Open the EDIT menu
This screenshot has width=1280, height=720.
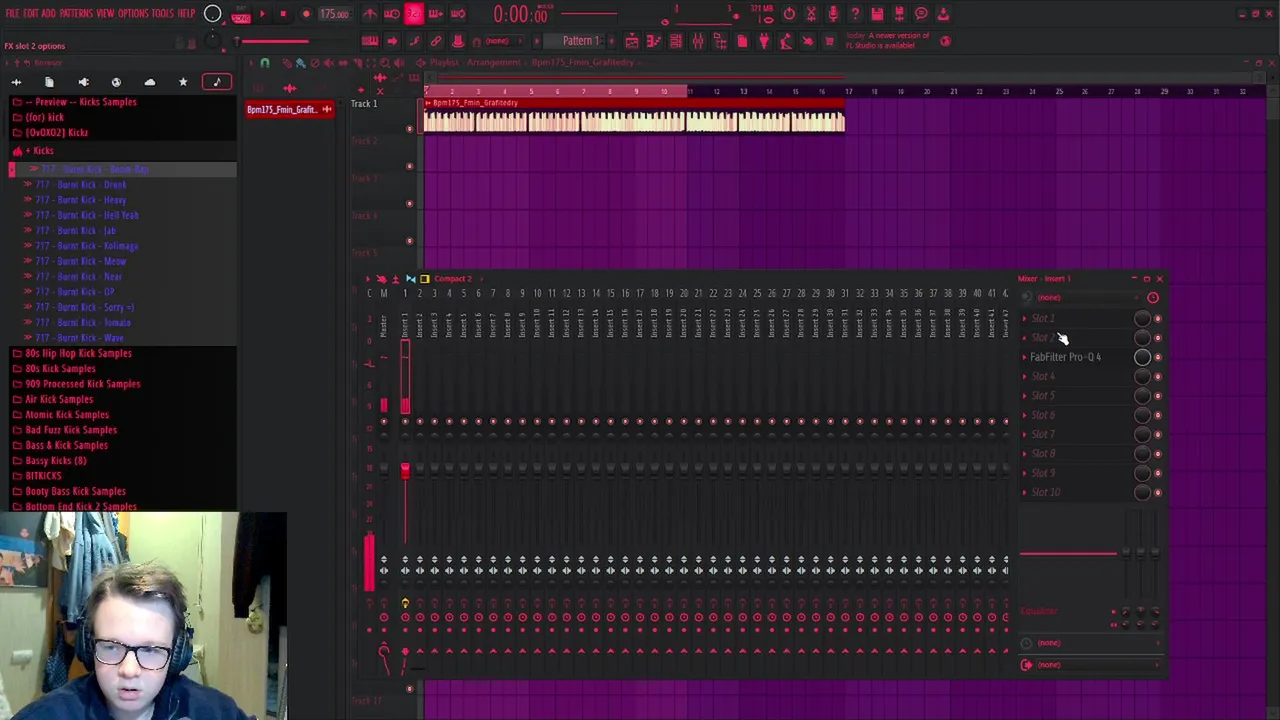coord(30,13)
